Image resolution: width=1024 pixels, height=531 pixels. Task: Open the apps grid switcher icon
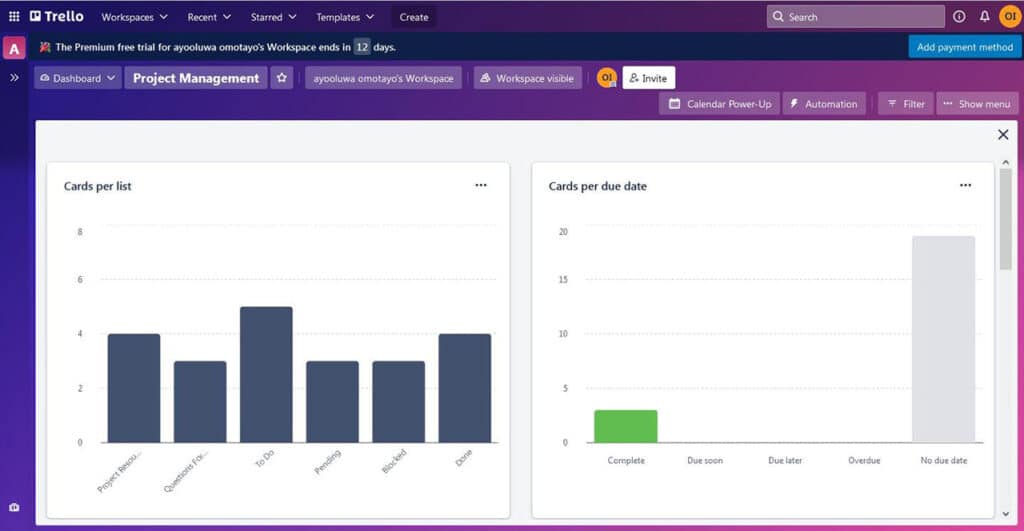(x=14, y=17)
